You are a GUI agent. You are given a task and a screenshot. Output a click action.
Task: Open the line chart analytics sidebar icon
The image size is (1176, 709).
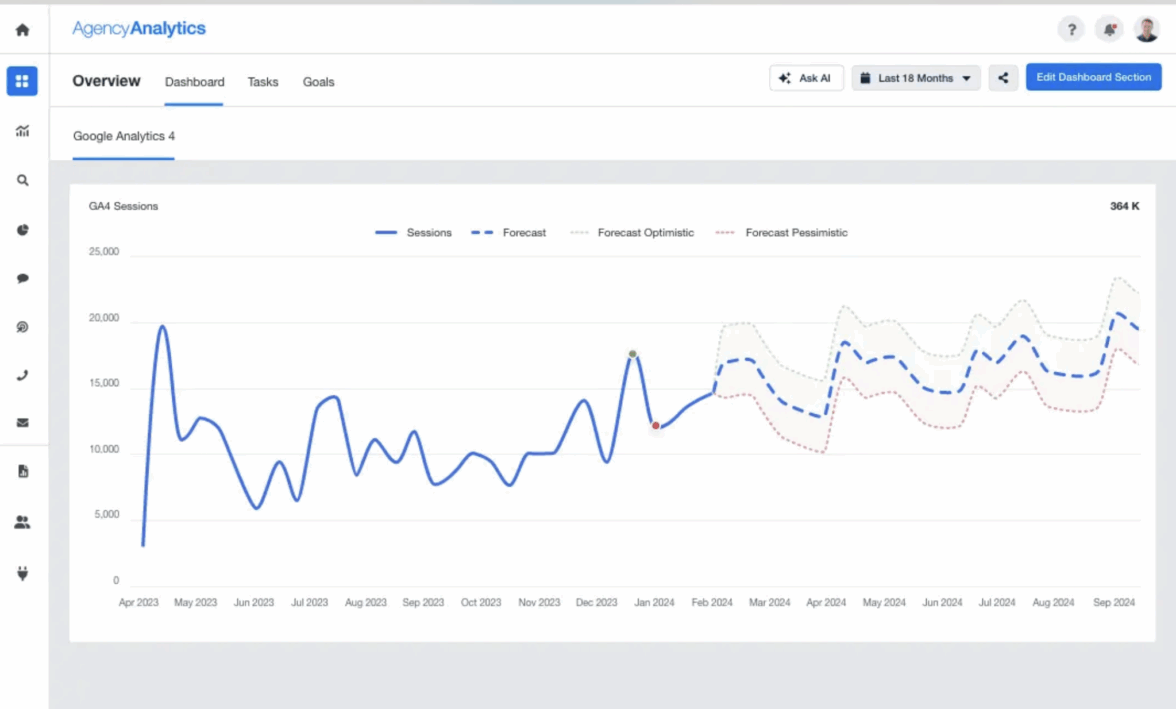(x=22, y=130)
